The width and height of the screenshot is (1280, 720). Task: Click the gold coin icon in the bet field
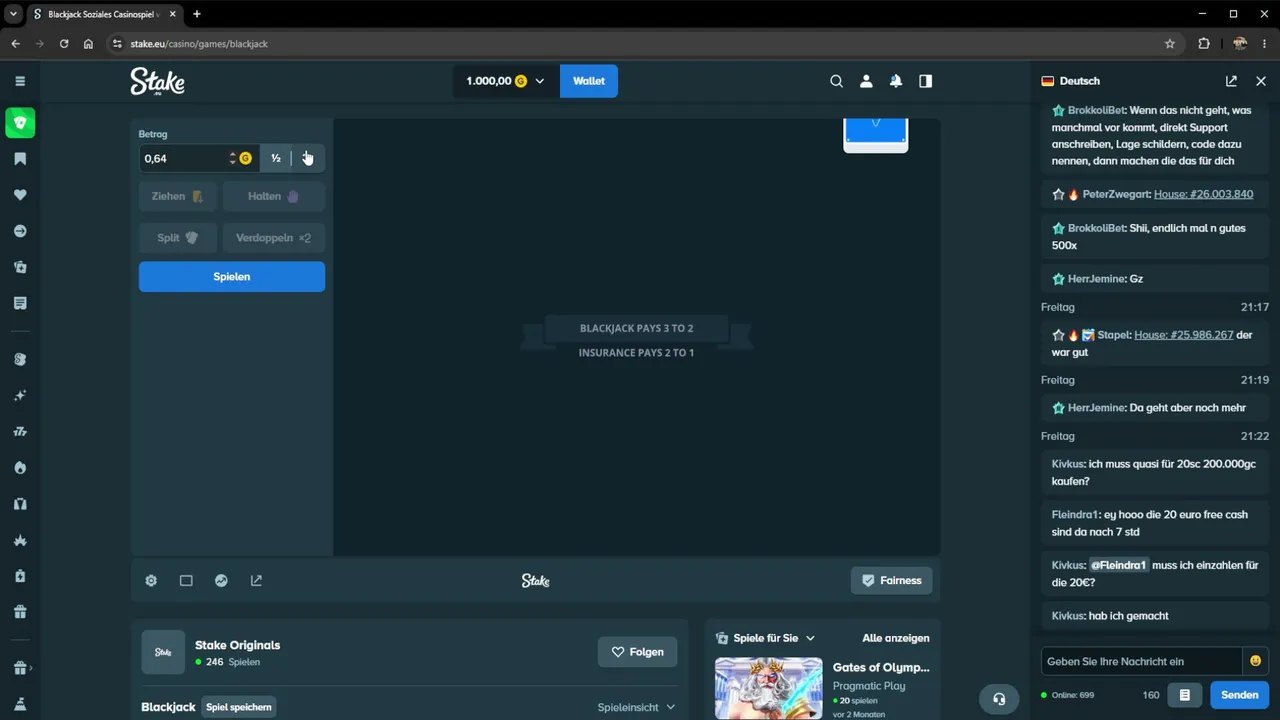pos(245,158)
